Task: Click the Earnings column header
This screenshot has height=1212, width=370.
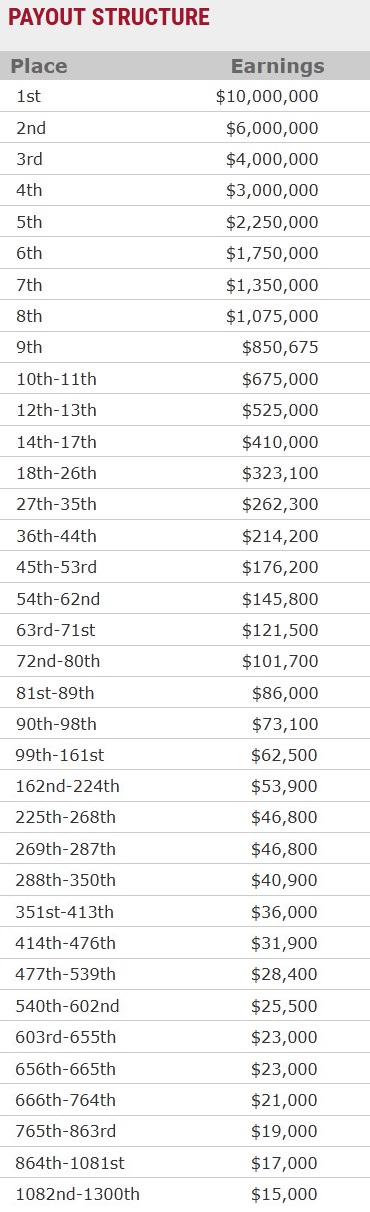Action: tap(278, 66)
